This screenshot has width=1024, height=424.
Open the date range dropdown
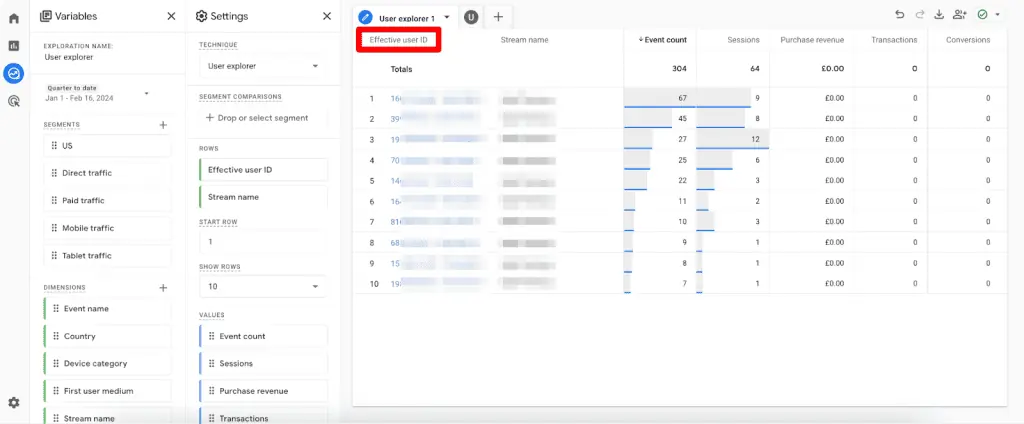tap(97, 93)
